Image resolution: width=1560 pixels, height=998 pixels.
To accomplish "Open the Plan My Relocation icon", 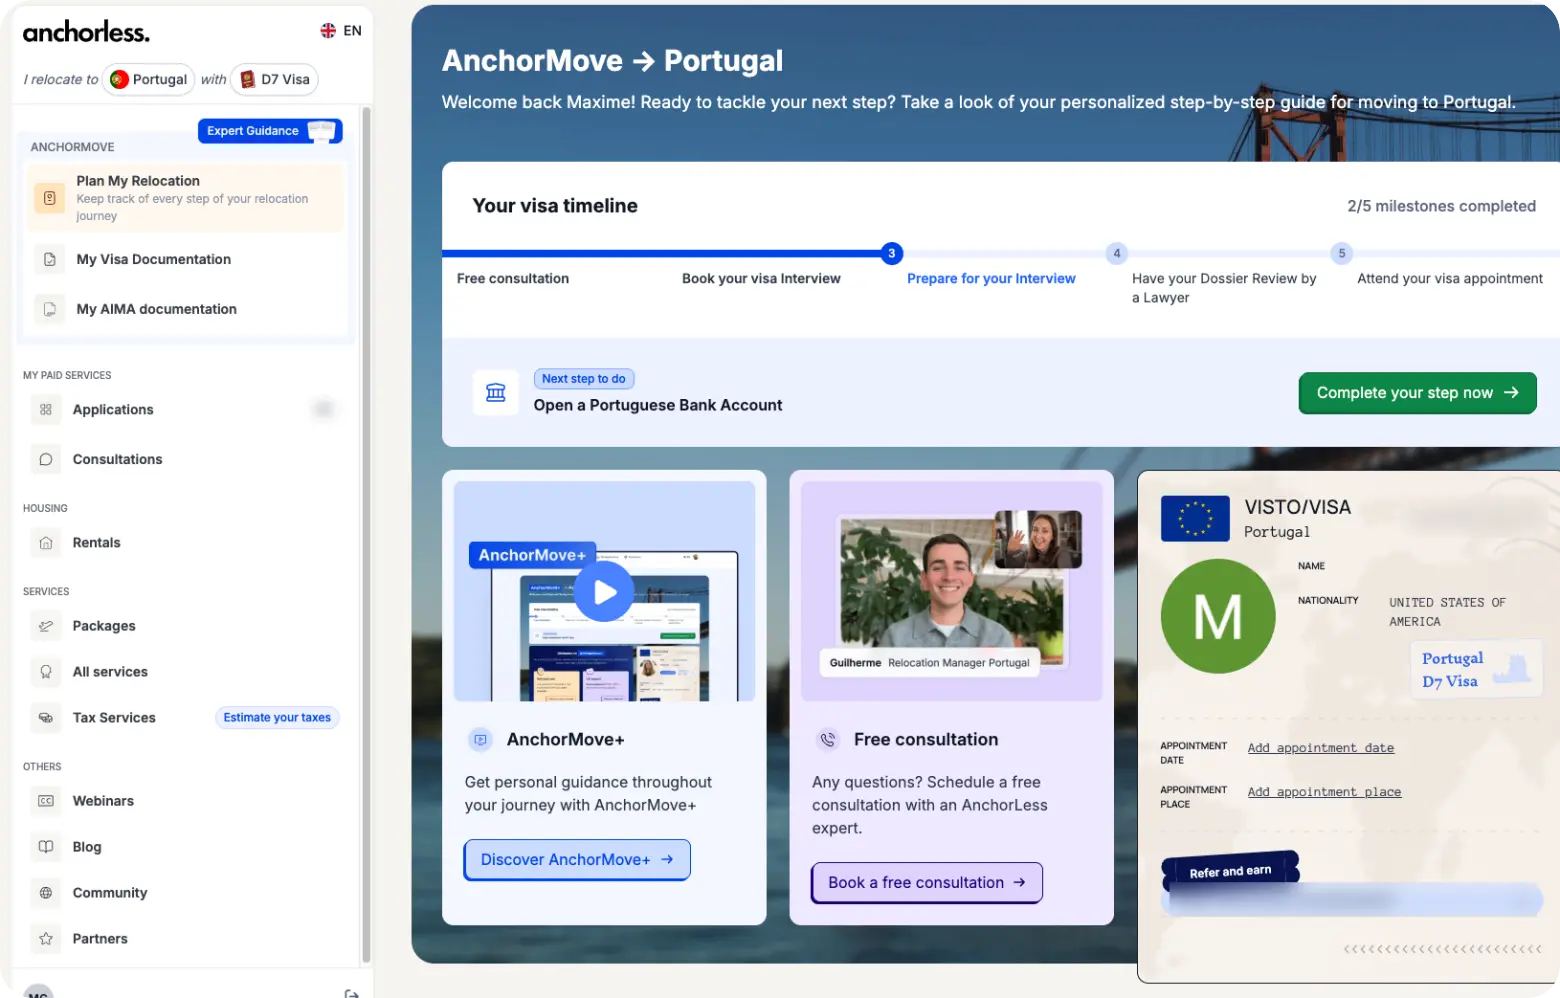I will (x=49, y=198).
